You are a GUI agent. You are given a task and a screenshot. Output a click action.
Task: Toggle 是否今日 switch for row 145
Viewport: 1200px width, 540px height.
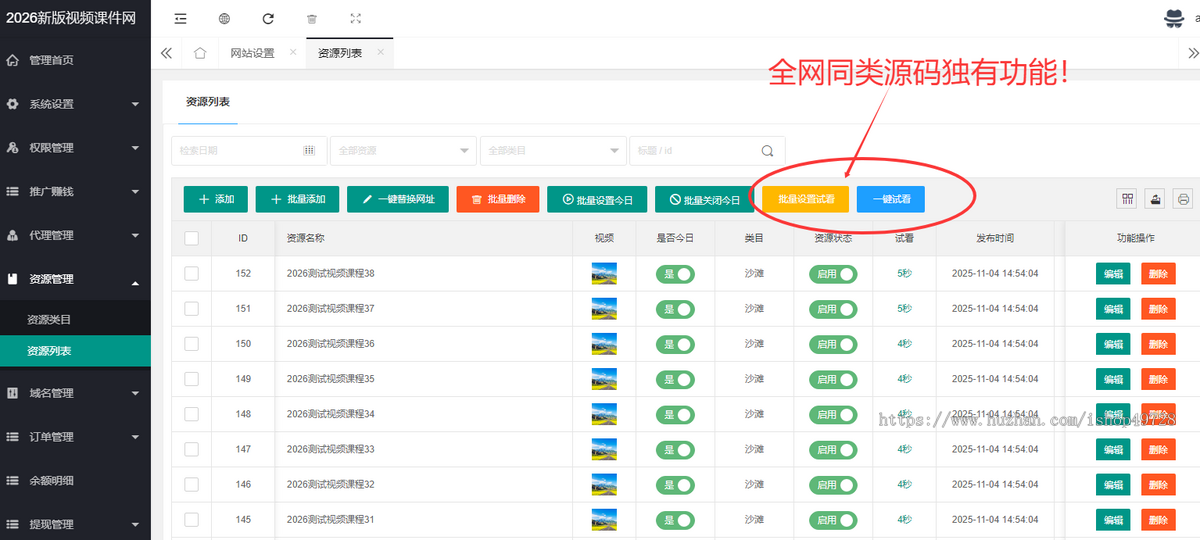675,520
